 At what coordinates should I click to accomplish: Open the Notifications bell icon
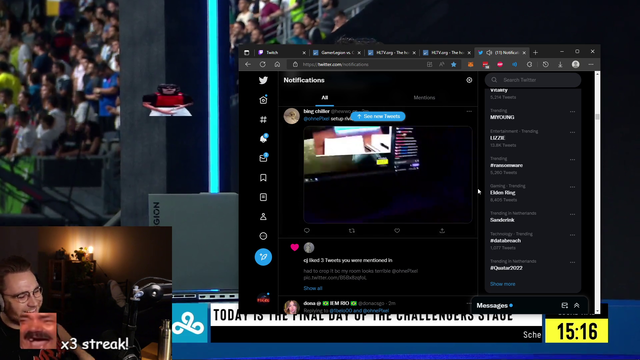(263, 139)
